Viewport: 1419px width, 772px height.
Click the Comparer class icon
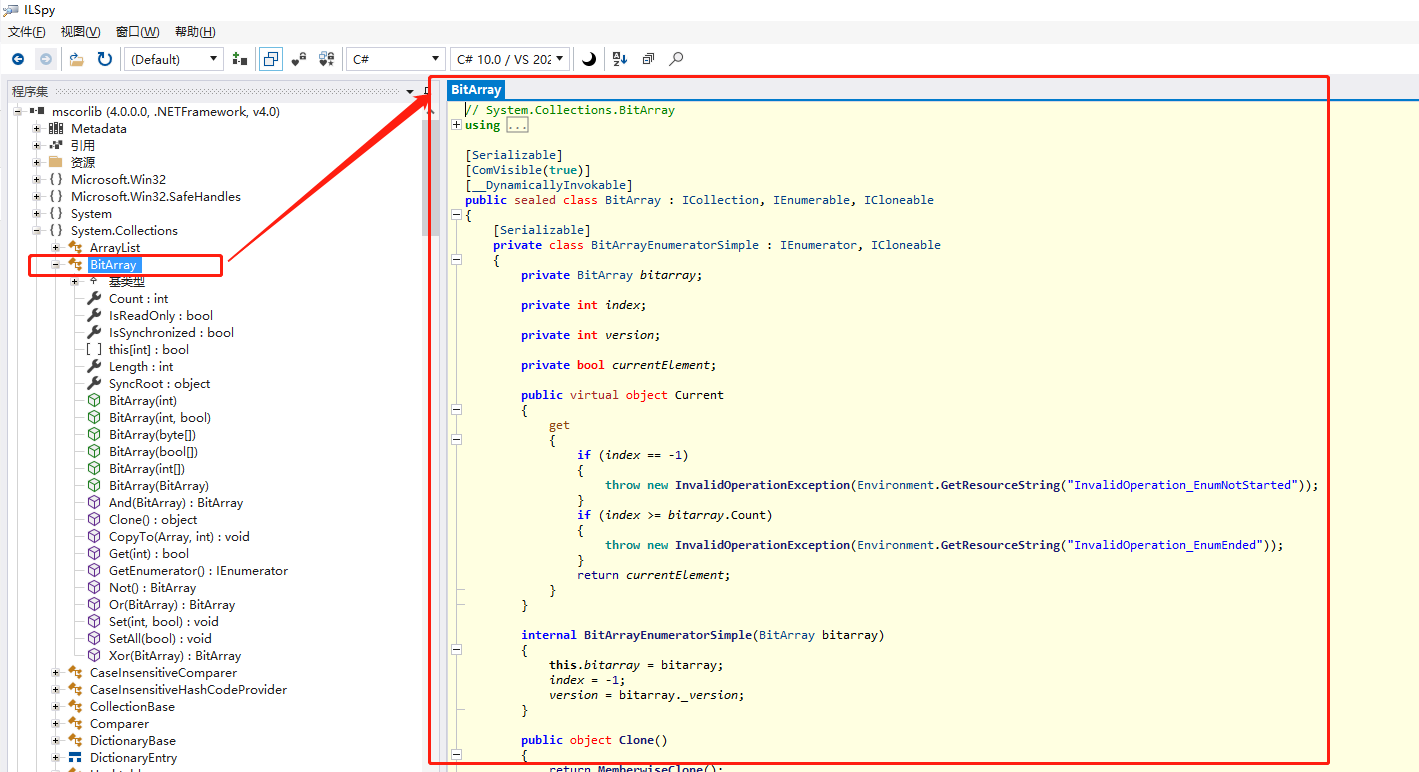[x=75, y=723]
